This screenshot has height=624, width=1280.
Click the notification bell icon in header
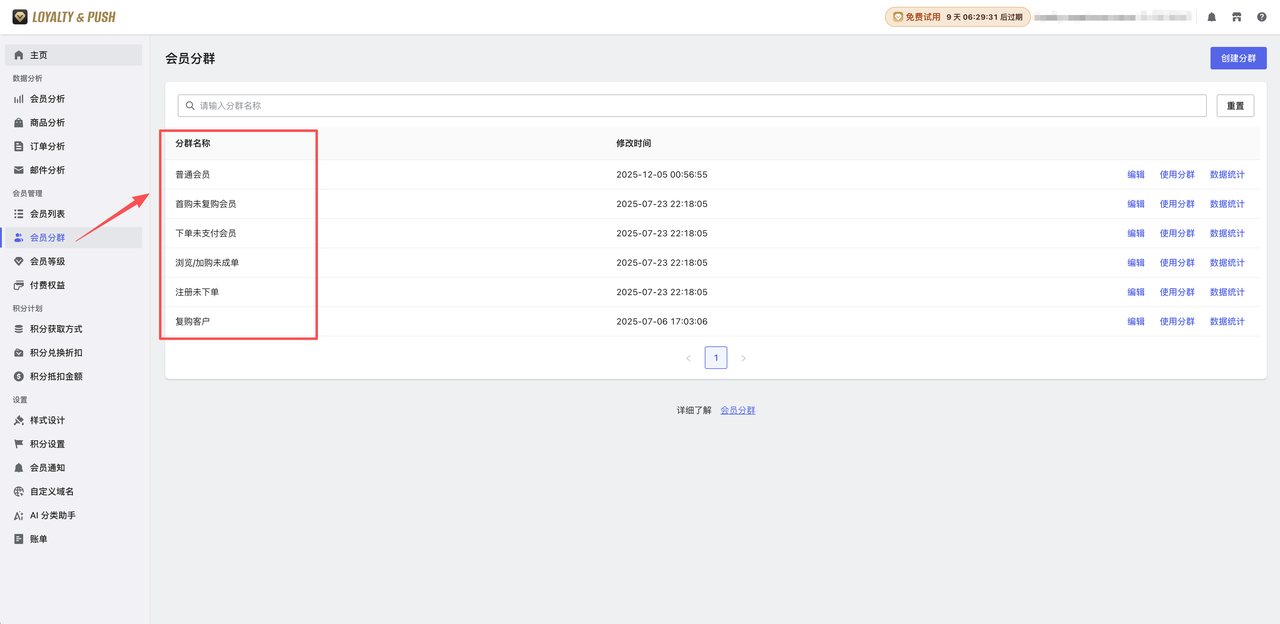[x=1212, y=17]
